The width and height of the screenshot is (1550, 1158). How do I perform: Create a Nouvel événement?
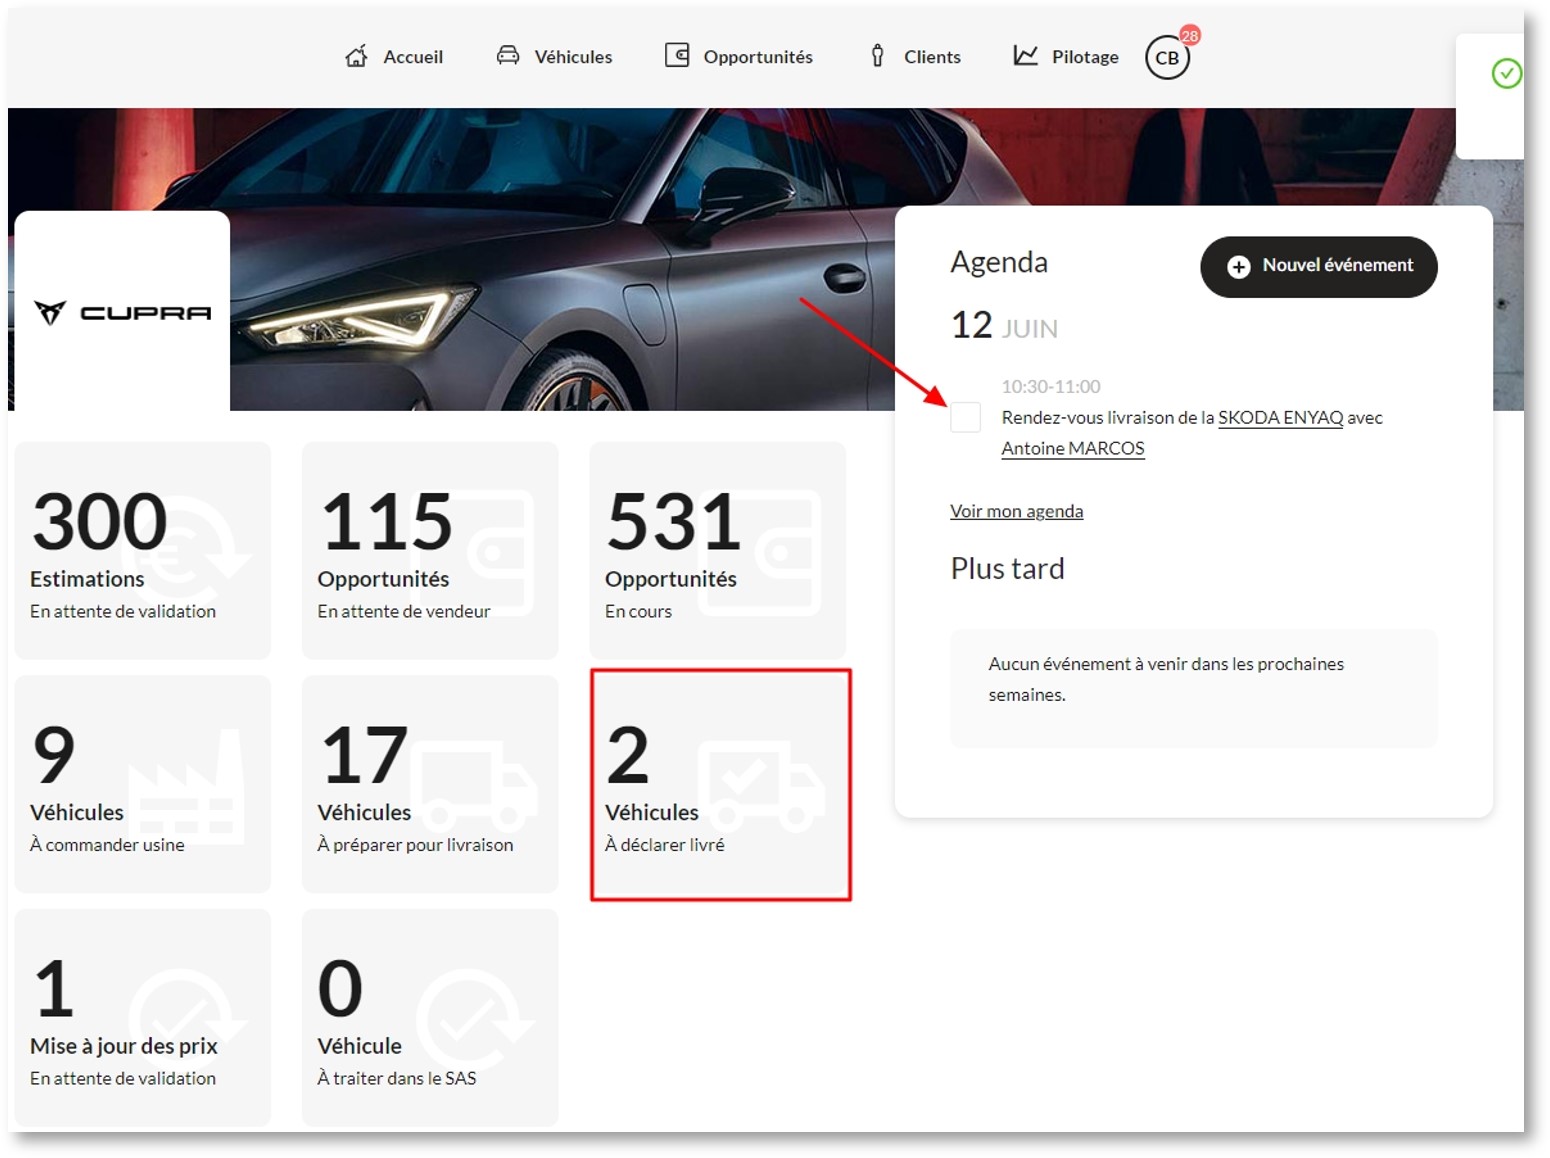tap(1319, 267)
